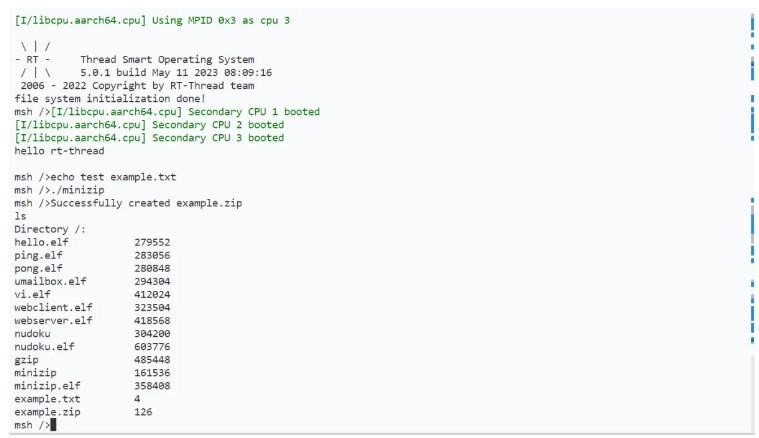Click the vertical scrollbar track on the right edge
Image resolution: width=759 pixels, height=438 pixels.
(752, 220)
